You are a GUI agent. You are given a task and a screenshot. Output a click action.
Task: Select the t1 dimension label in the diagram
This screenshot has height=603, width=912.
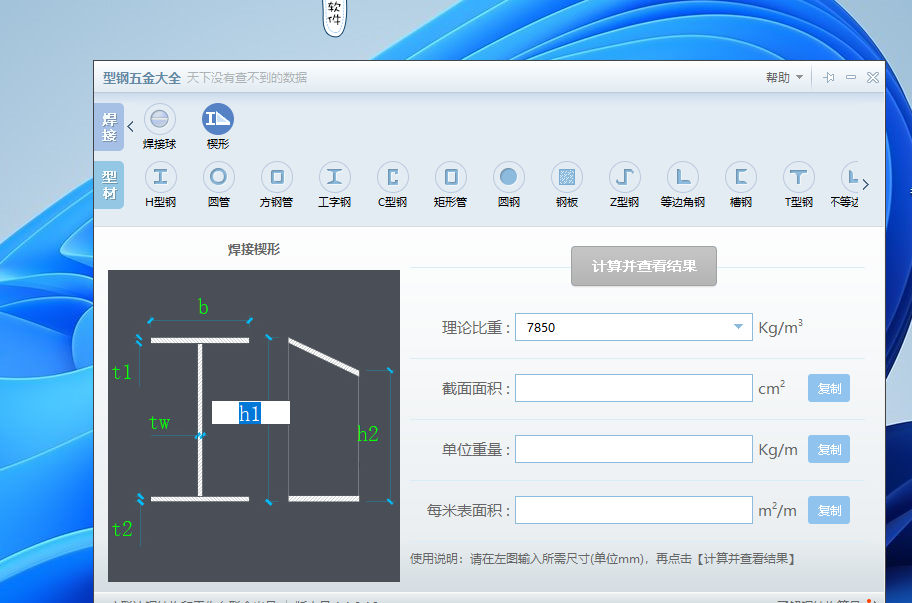click(x=122, y=372)
